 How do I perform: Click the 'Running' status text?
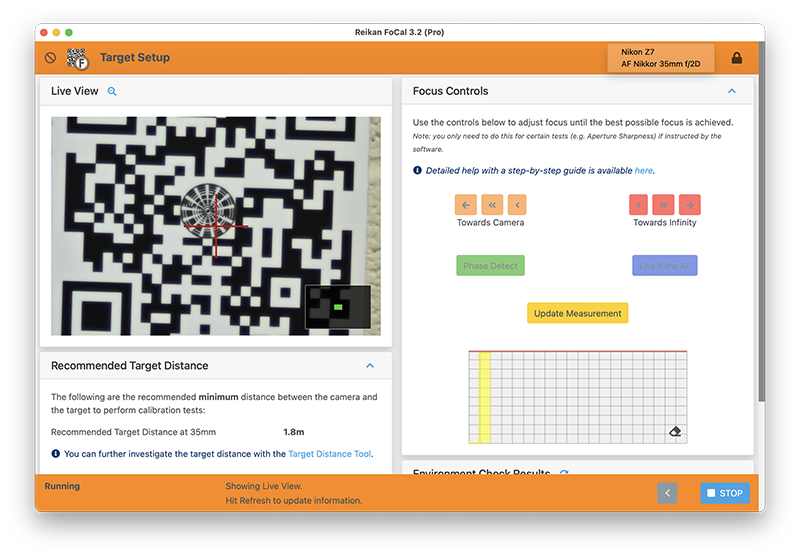click(x=62, y=486)
